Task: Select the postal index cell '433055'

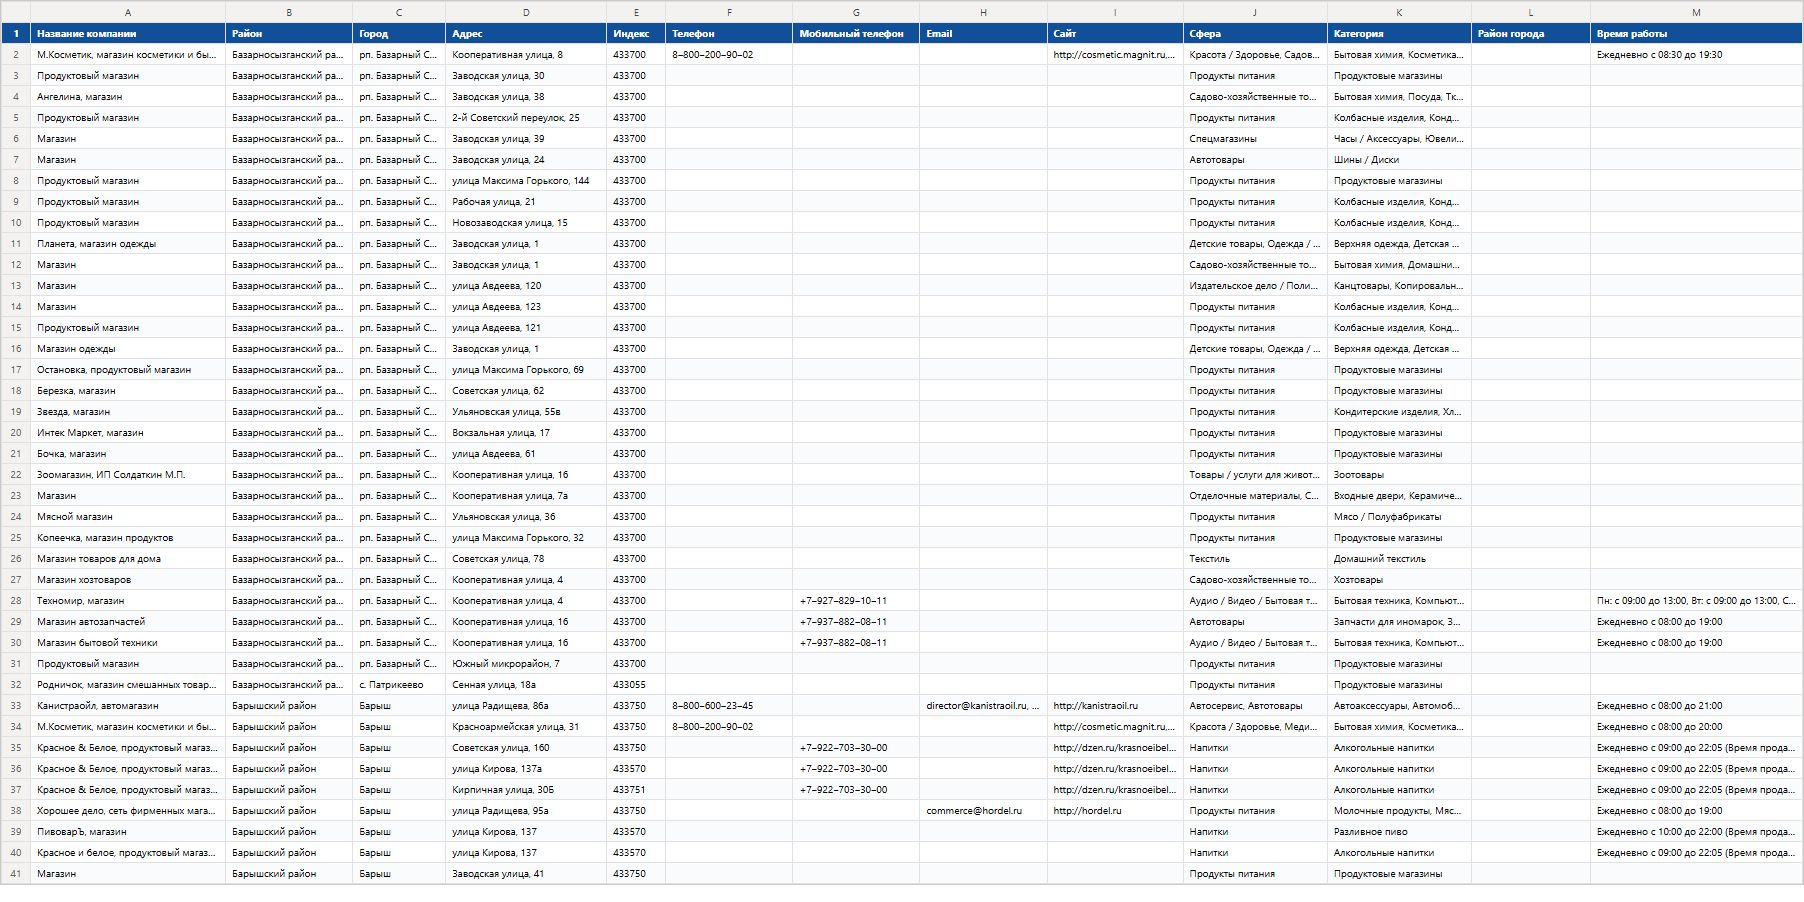Action: click(636, 685)
